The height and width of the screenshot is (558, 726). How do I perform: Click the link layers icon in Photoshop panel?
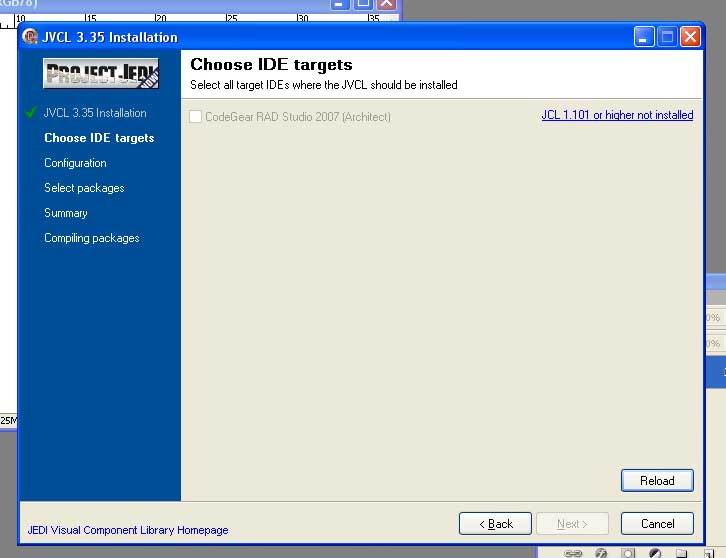pyautogui.click(x=573, y=552)
